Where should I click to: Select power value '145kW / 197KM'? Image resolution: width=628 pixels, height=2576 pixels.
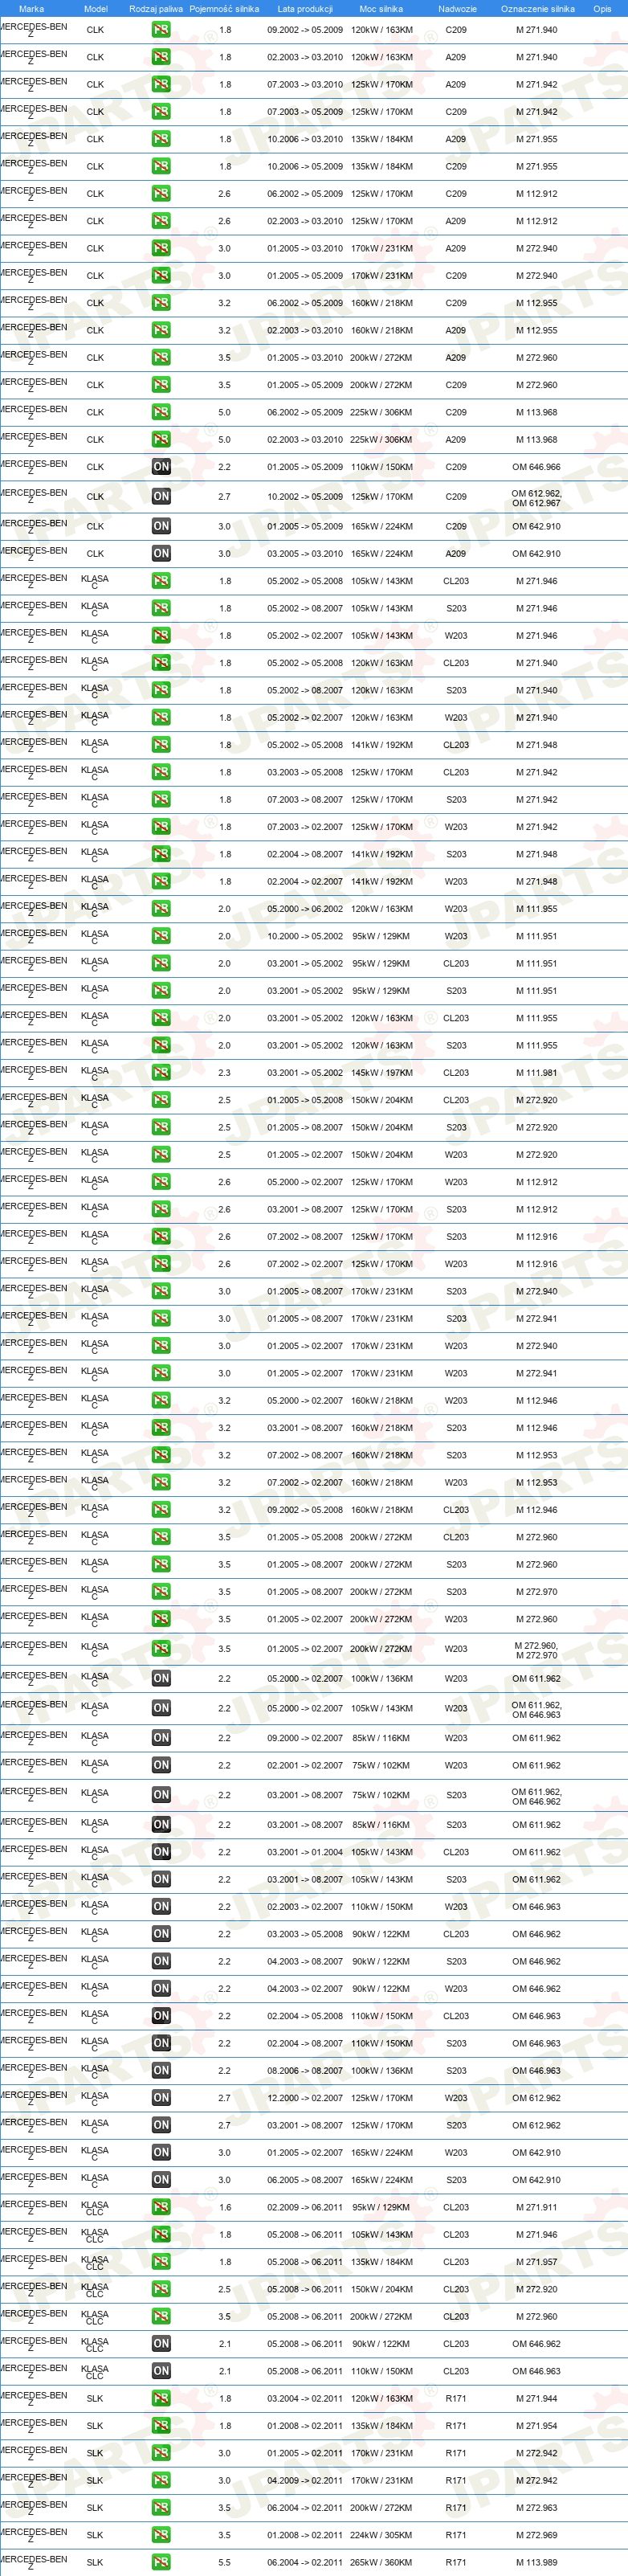[x=381, y=1073]
